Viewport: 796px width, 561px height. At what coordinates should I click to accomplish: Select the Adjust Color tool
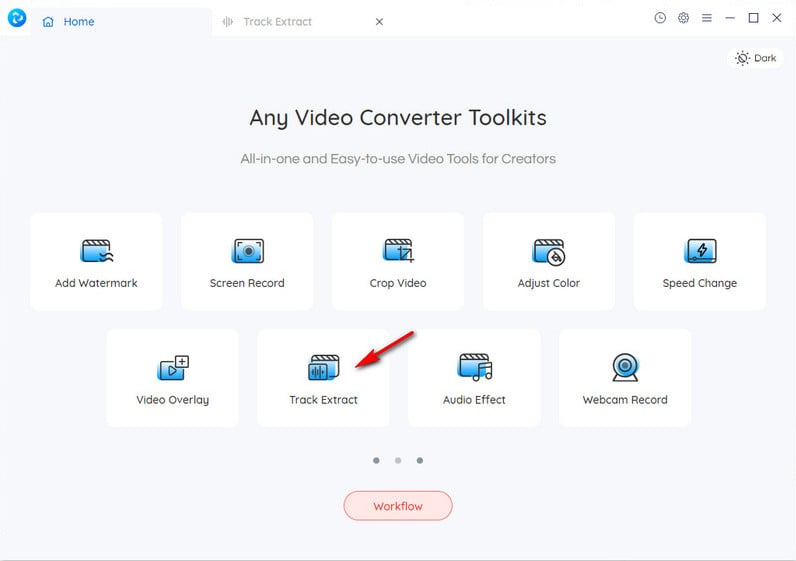tap(549, 261)
